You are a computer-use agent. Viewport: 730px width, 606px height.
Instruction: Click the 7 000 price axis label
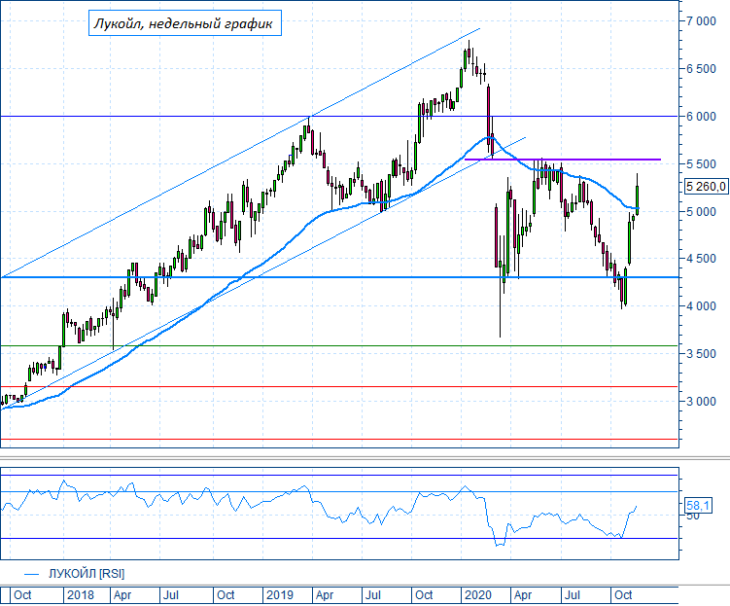[x=701, y=21]
